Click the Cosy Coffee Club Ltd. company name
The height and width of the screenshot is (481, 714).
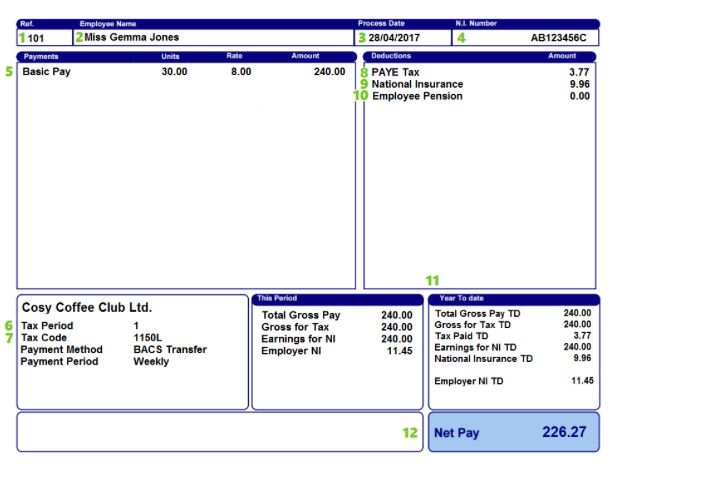(x=87, y=308)
